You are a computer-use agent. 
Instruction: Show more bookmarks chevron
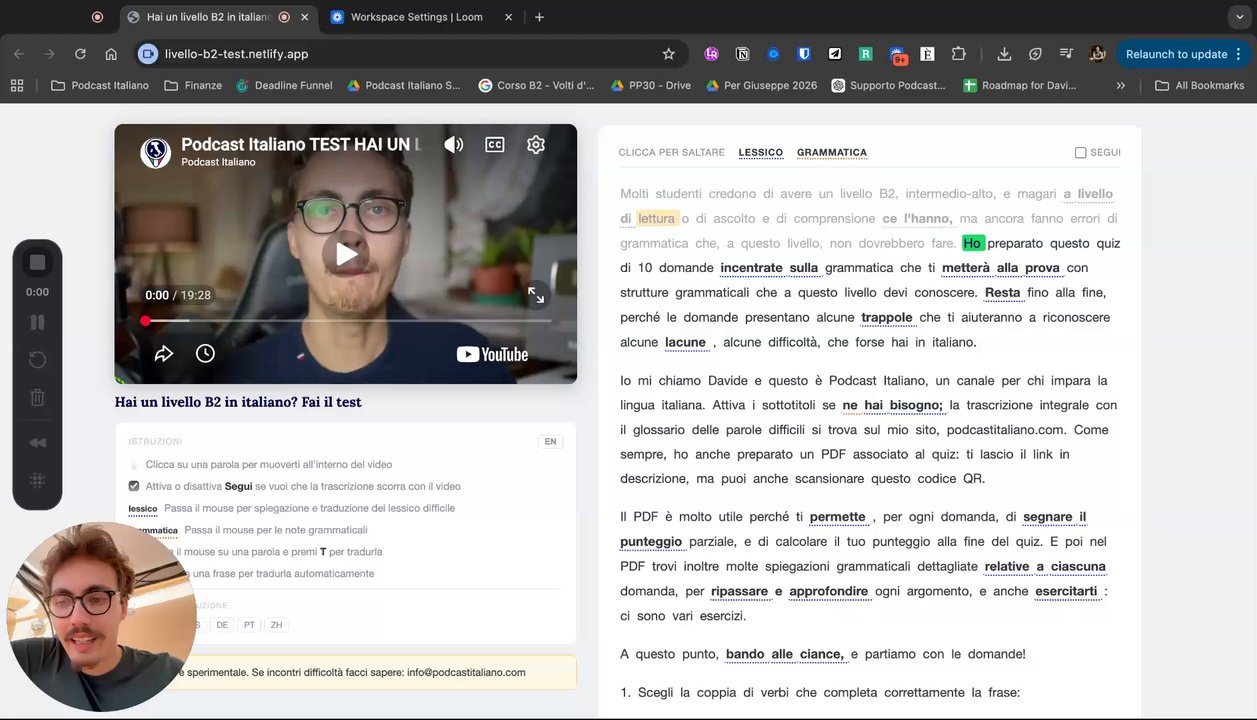pyautogui.click(x=1121, y=86)
